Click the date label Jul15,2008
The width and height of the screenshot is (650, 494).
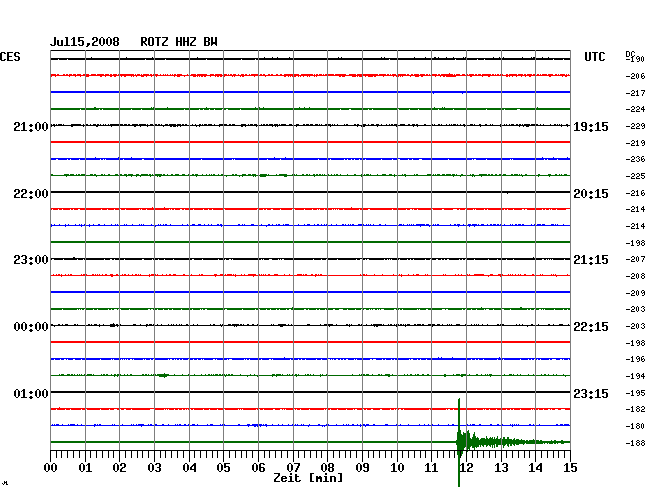(85, 42)
